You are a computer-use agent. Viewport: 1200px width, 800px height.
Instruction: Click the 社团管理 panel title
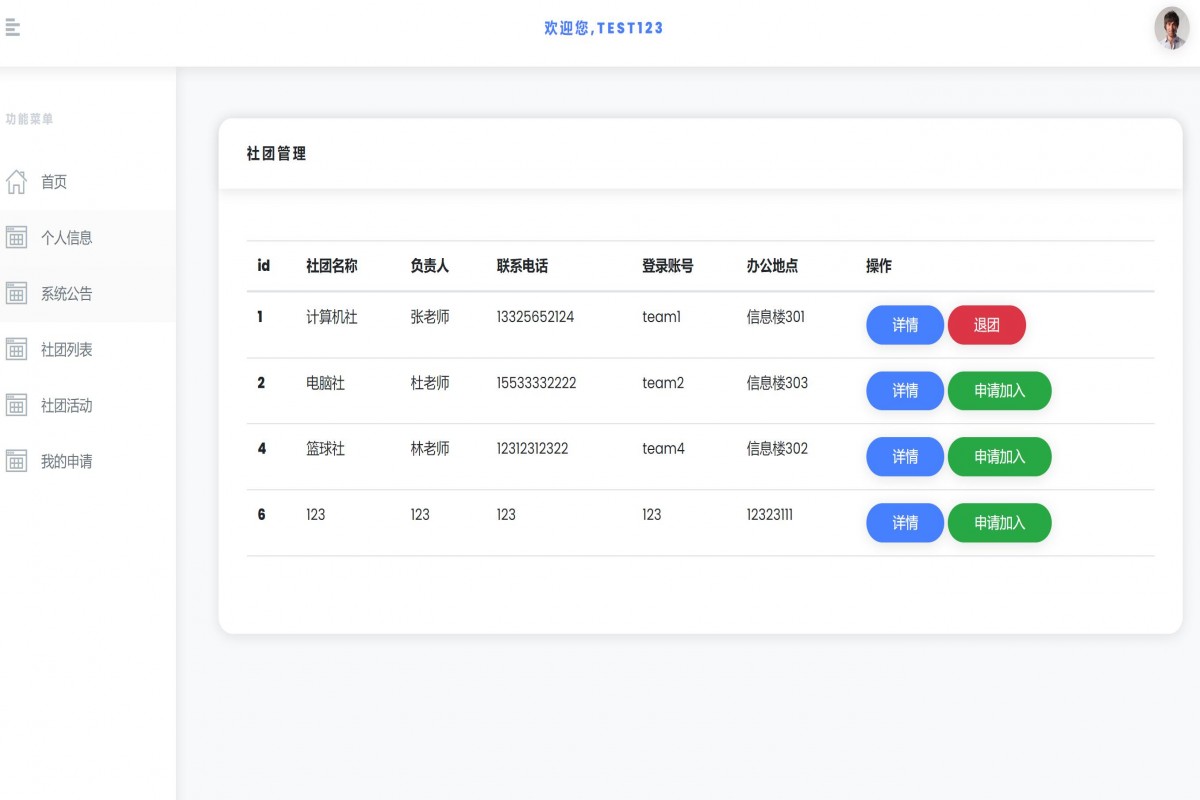coord(275,155)
